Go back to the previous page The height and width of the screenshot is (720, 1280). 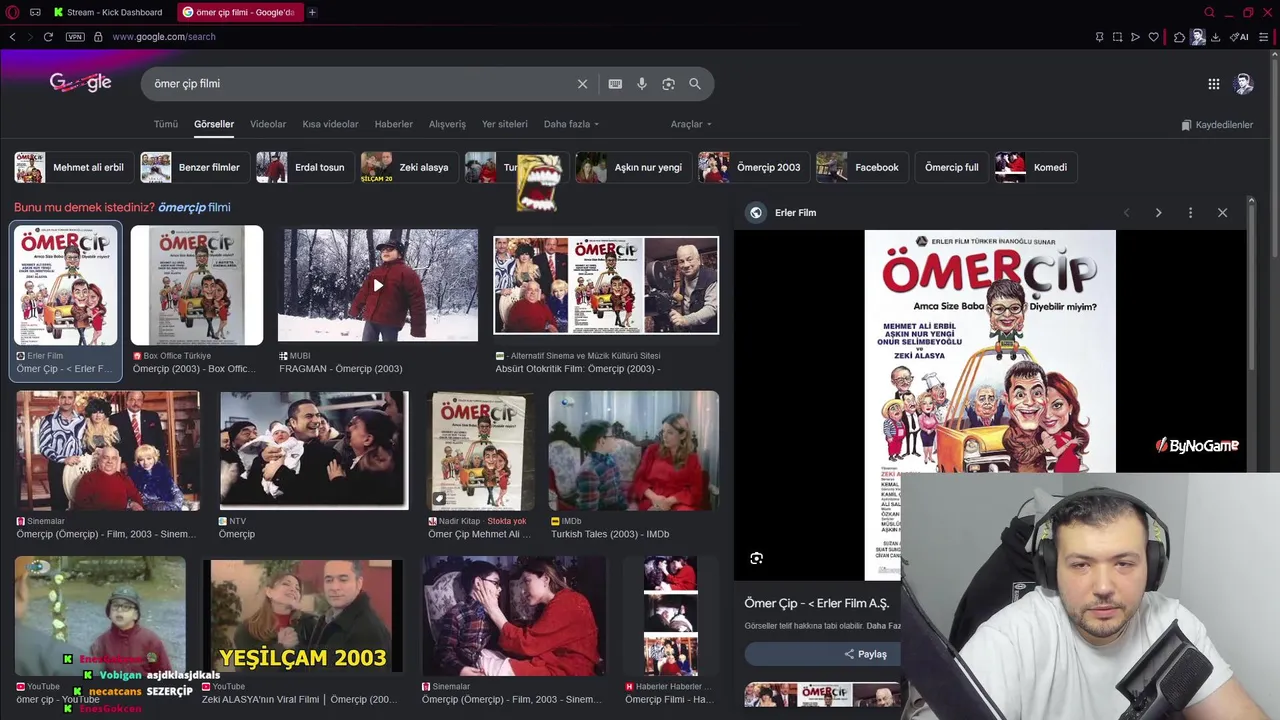12,37
